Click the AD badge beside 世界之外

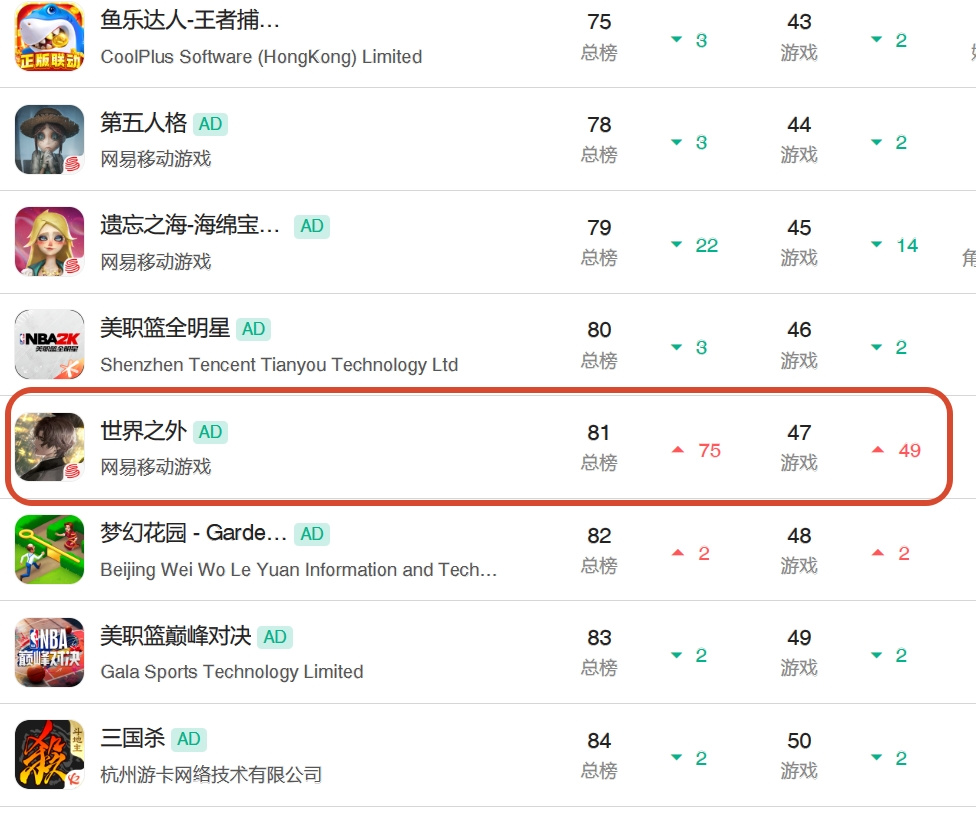(210, 432)
